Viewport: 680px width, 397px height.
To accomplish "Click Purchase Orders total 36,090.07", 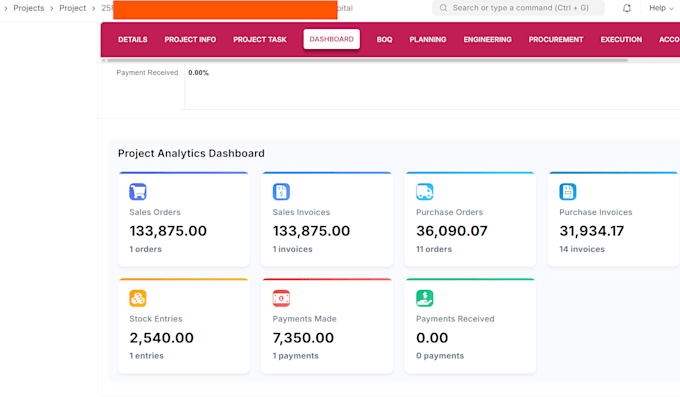I will click(451, 231).
